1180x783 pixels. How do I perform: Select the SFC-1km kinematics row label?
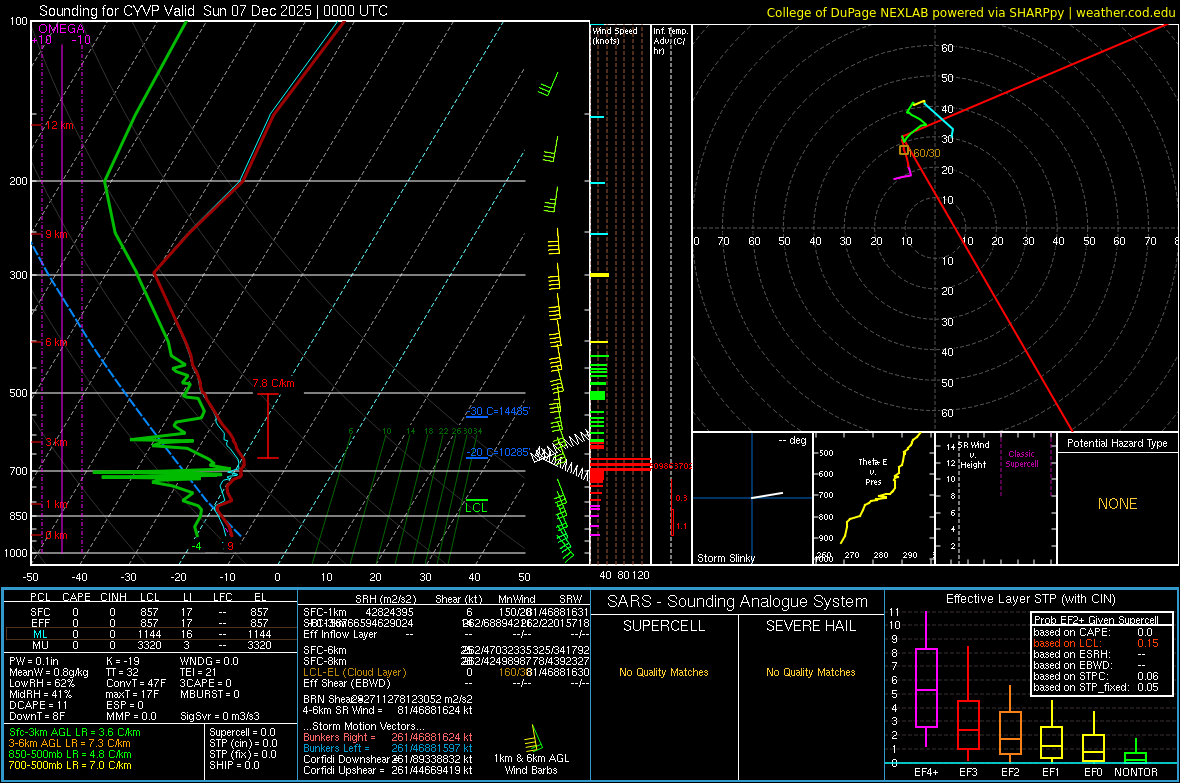325,612
